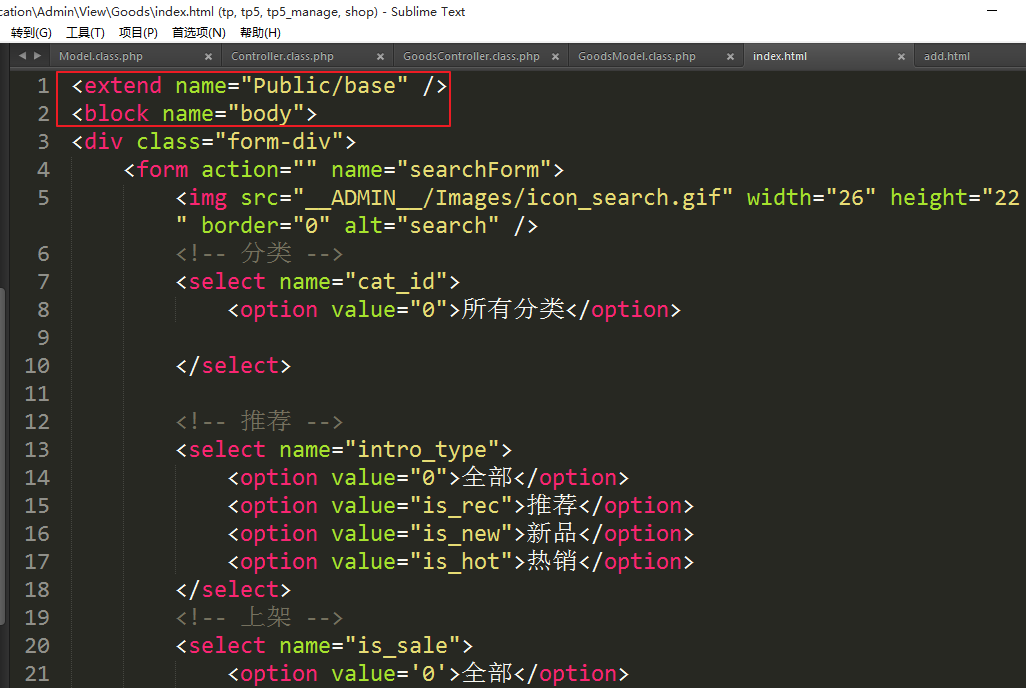Open the 工具(T) menu
Viewport: 1026px width, 688px height.
pos(85,33)
